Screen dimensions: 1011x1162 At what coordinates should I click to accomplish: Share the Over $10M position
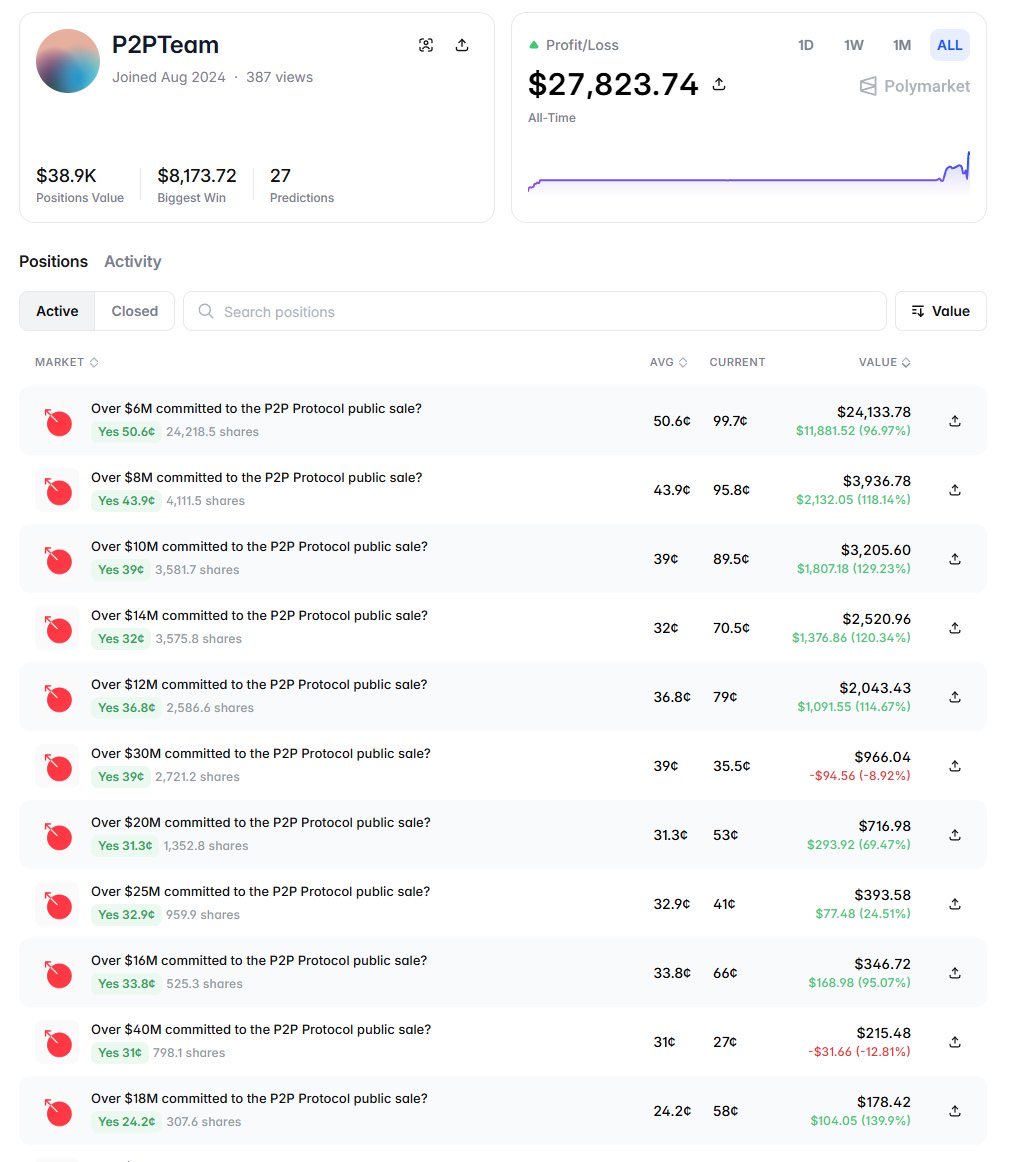[x=955, y=559]
